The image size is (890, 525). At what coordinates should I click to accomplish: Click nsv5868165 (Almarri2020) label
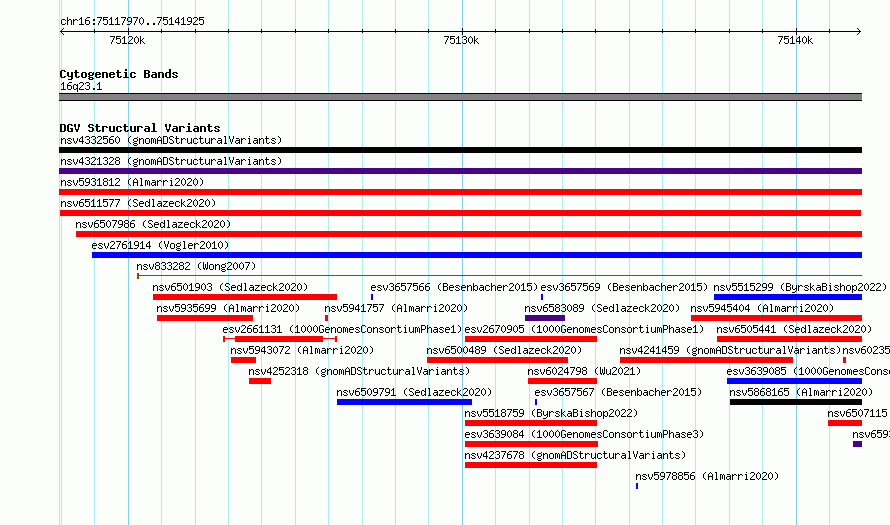tap(801, 392)
